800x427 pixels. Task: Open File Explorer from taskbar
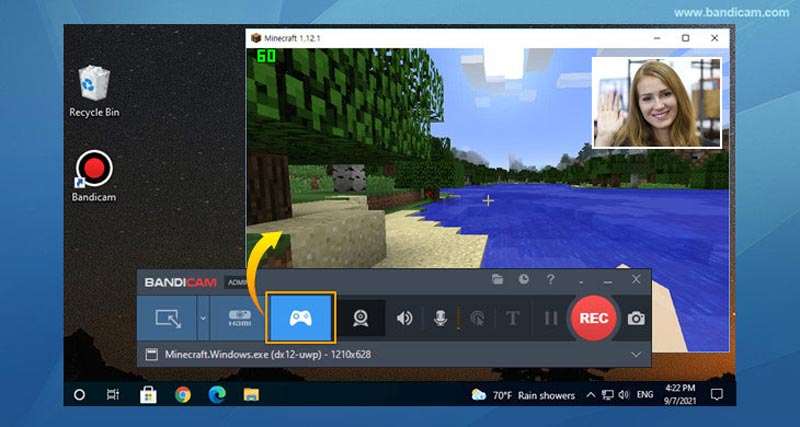point(251,394)
